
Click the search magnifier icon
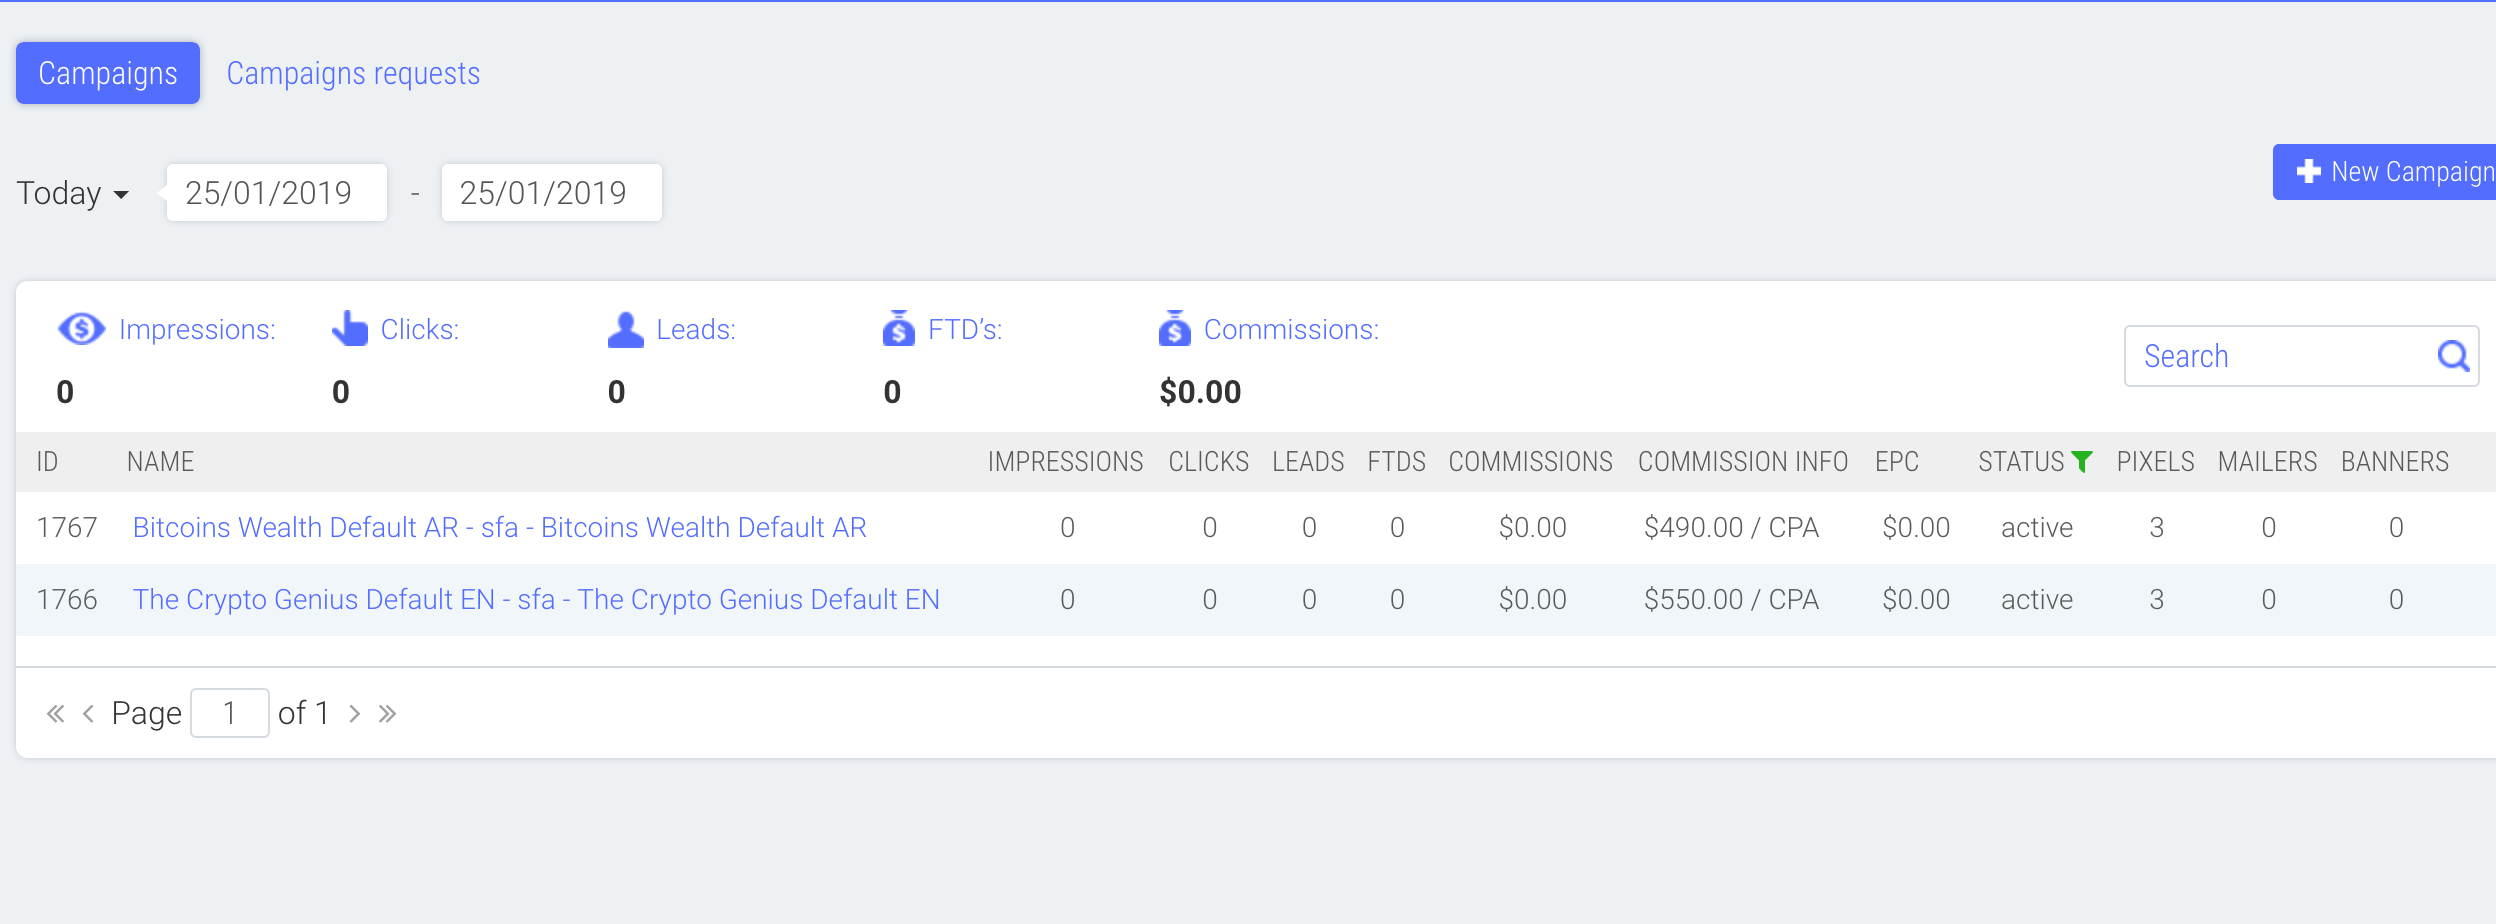2453,355
